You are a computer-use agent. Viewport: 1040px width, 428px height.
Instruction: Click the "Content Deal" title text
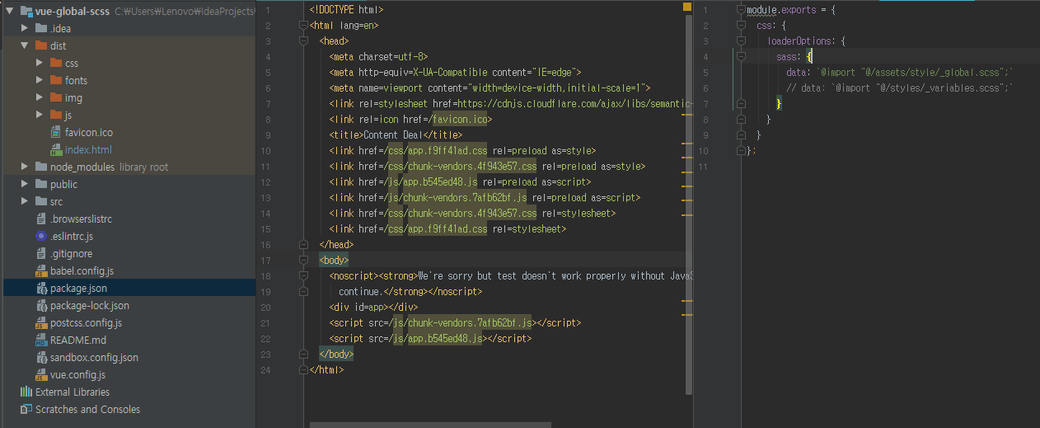point(397,135)
